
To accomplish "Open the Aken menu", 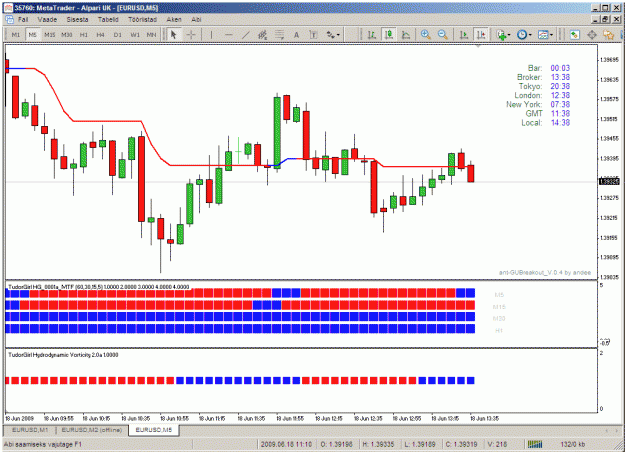I will point(174,19).
